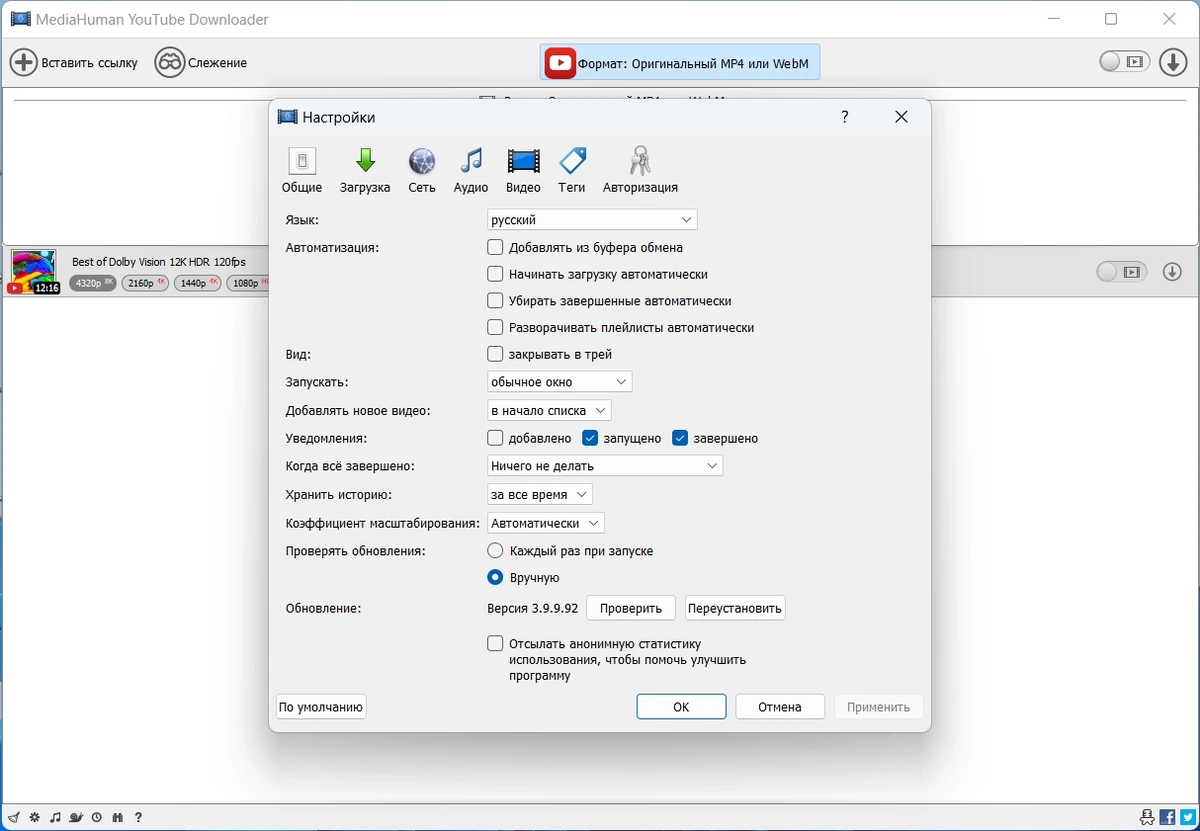The height and width of the screenshot is (831, 1200).
Task: Click the broom cleanup icon in status bar
Action: tap(14, 817)
